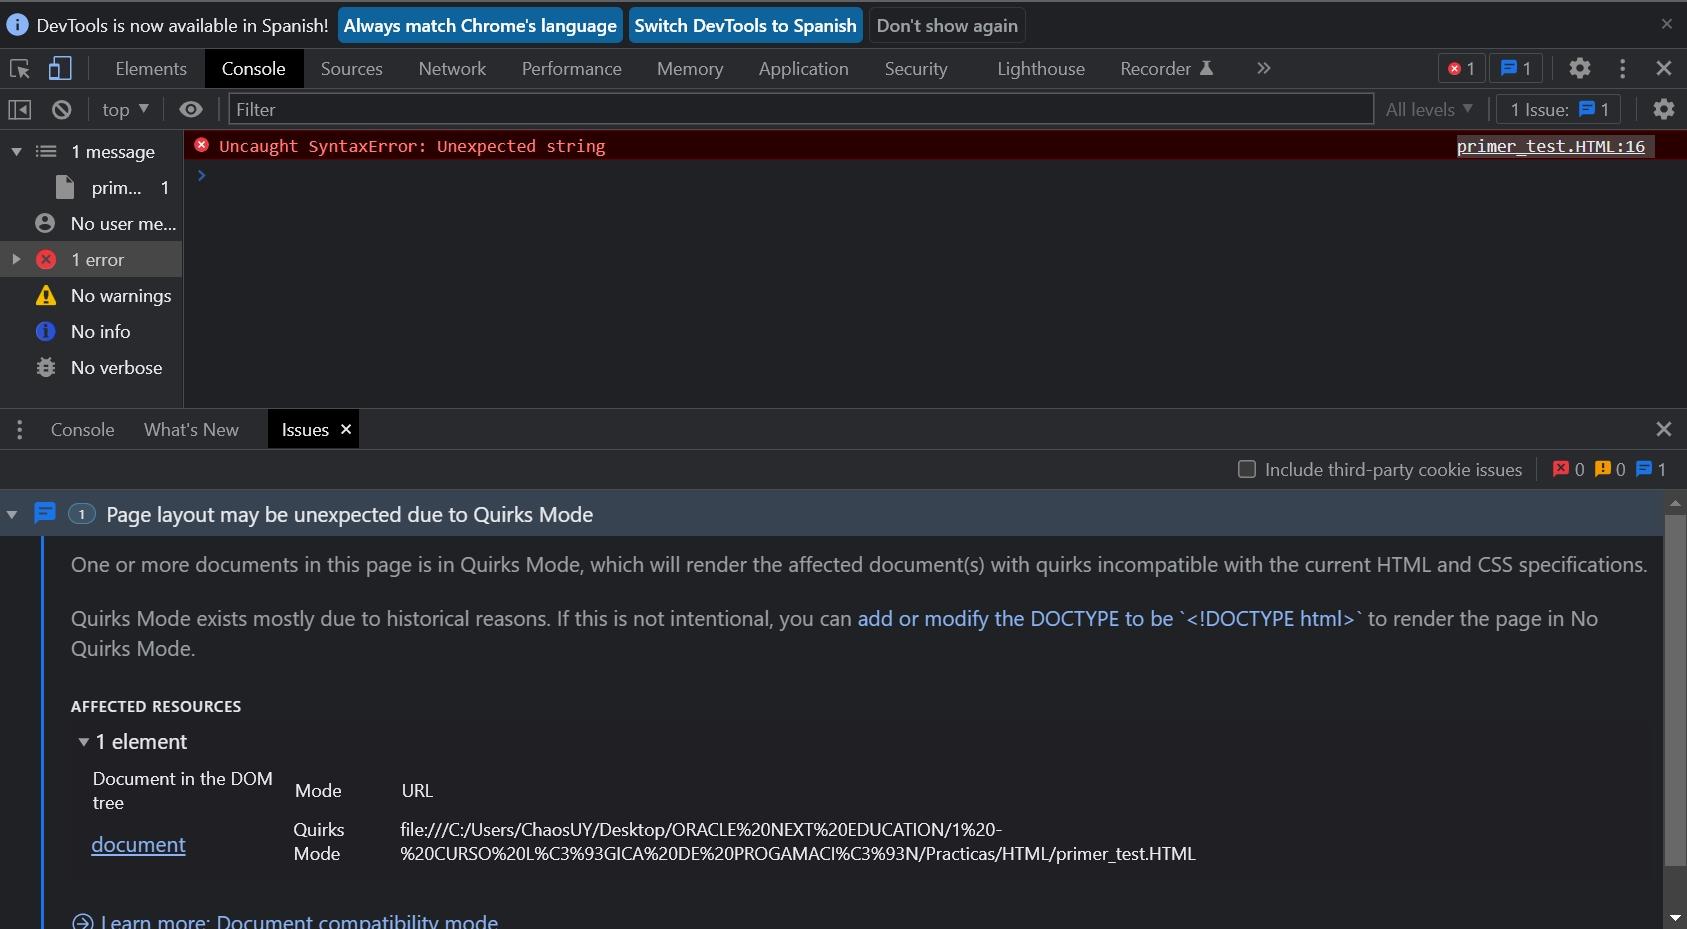The image size is (1687, 929).
Task: Collapse the 1 message group arrow
Action: pyautogui.click(x=16, y=151)
